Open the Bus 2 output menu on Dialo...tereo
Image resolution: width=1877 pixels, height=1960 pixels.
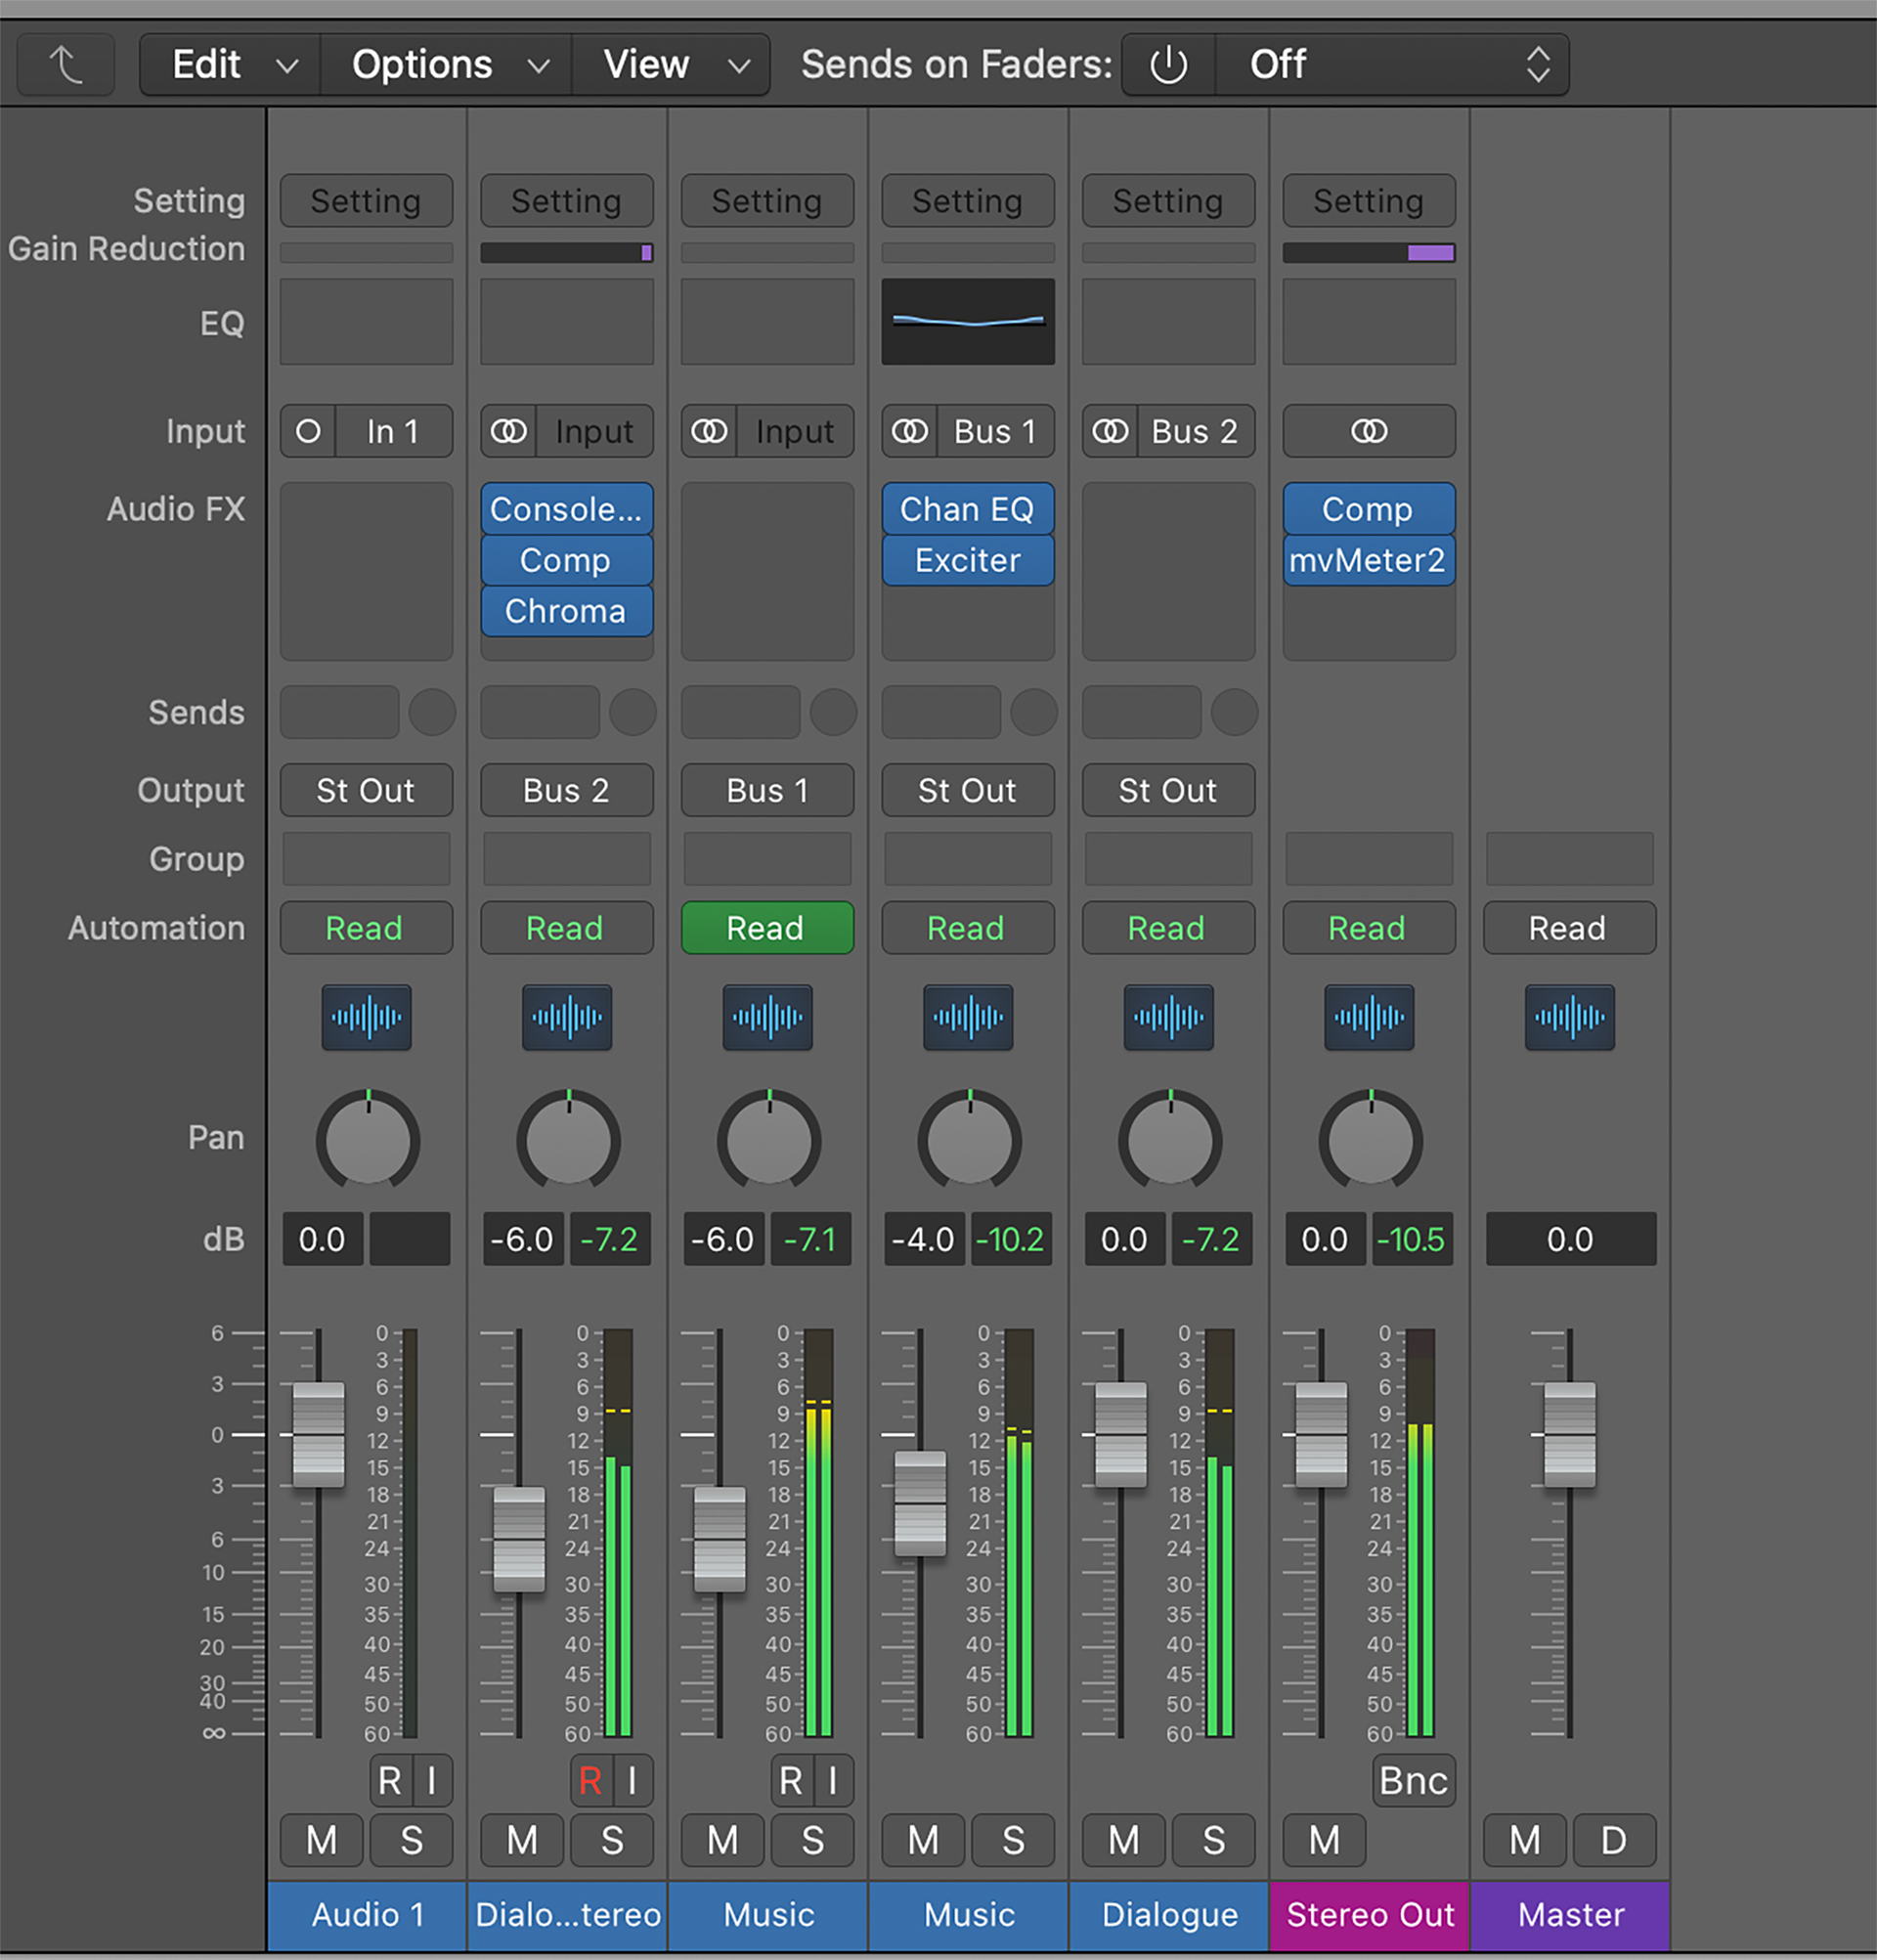[x=567, y=790]
